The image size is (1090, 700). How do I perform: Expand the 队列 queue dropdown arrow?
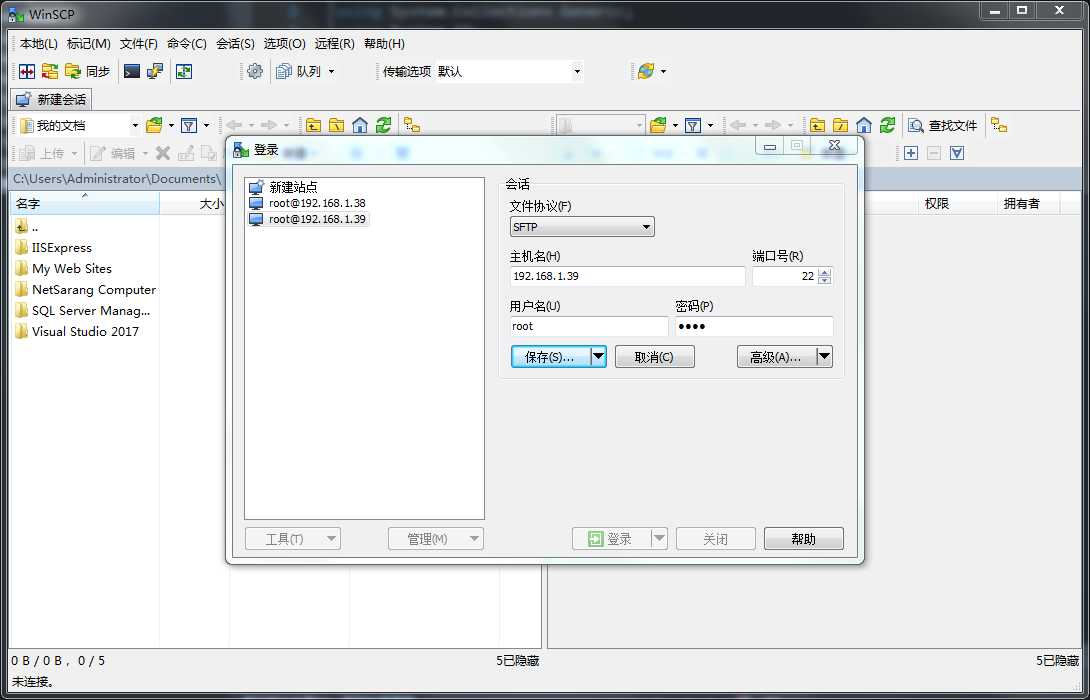click(x=331, y=72)
